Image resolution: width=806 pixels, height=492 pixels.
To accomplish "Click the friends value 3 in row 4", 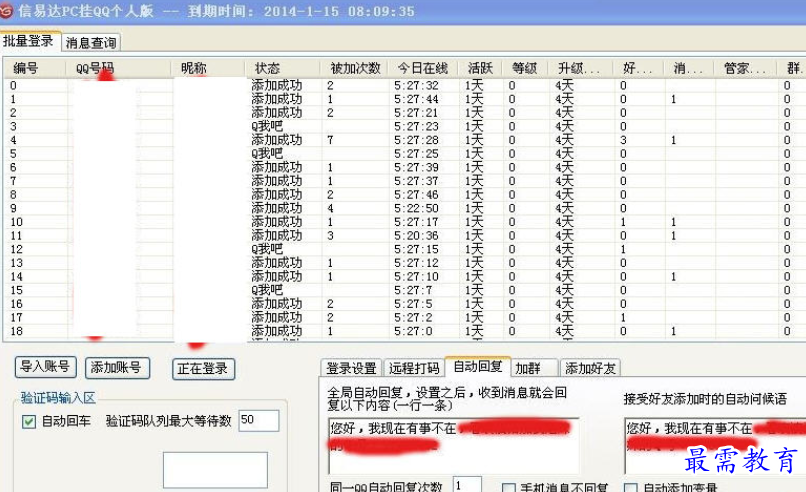I will click(623, 140).
